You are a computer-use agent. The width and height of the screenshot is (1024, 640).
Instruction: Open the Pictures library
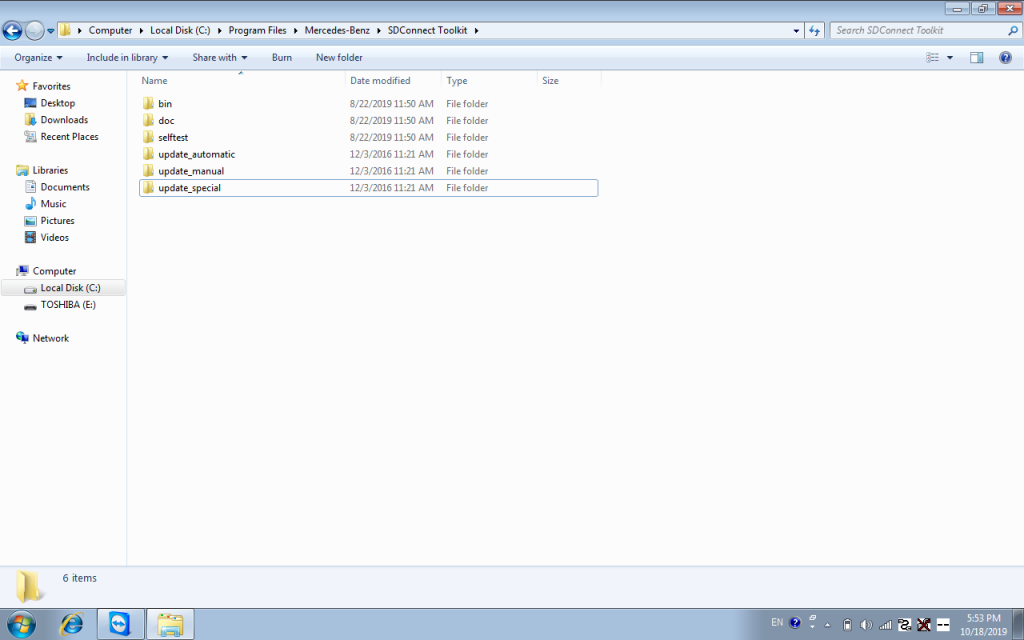(57, 221)
